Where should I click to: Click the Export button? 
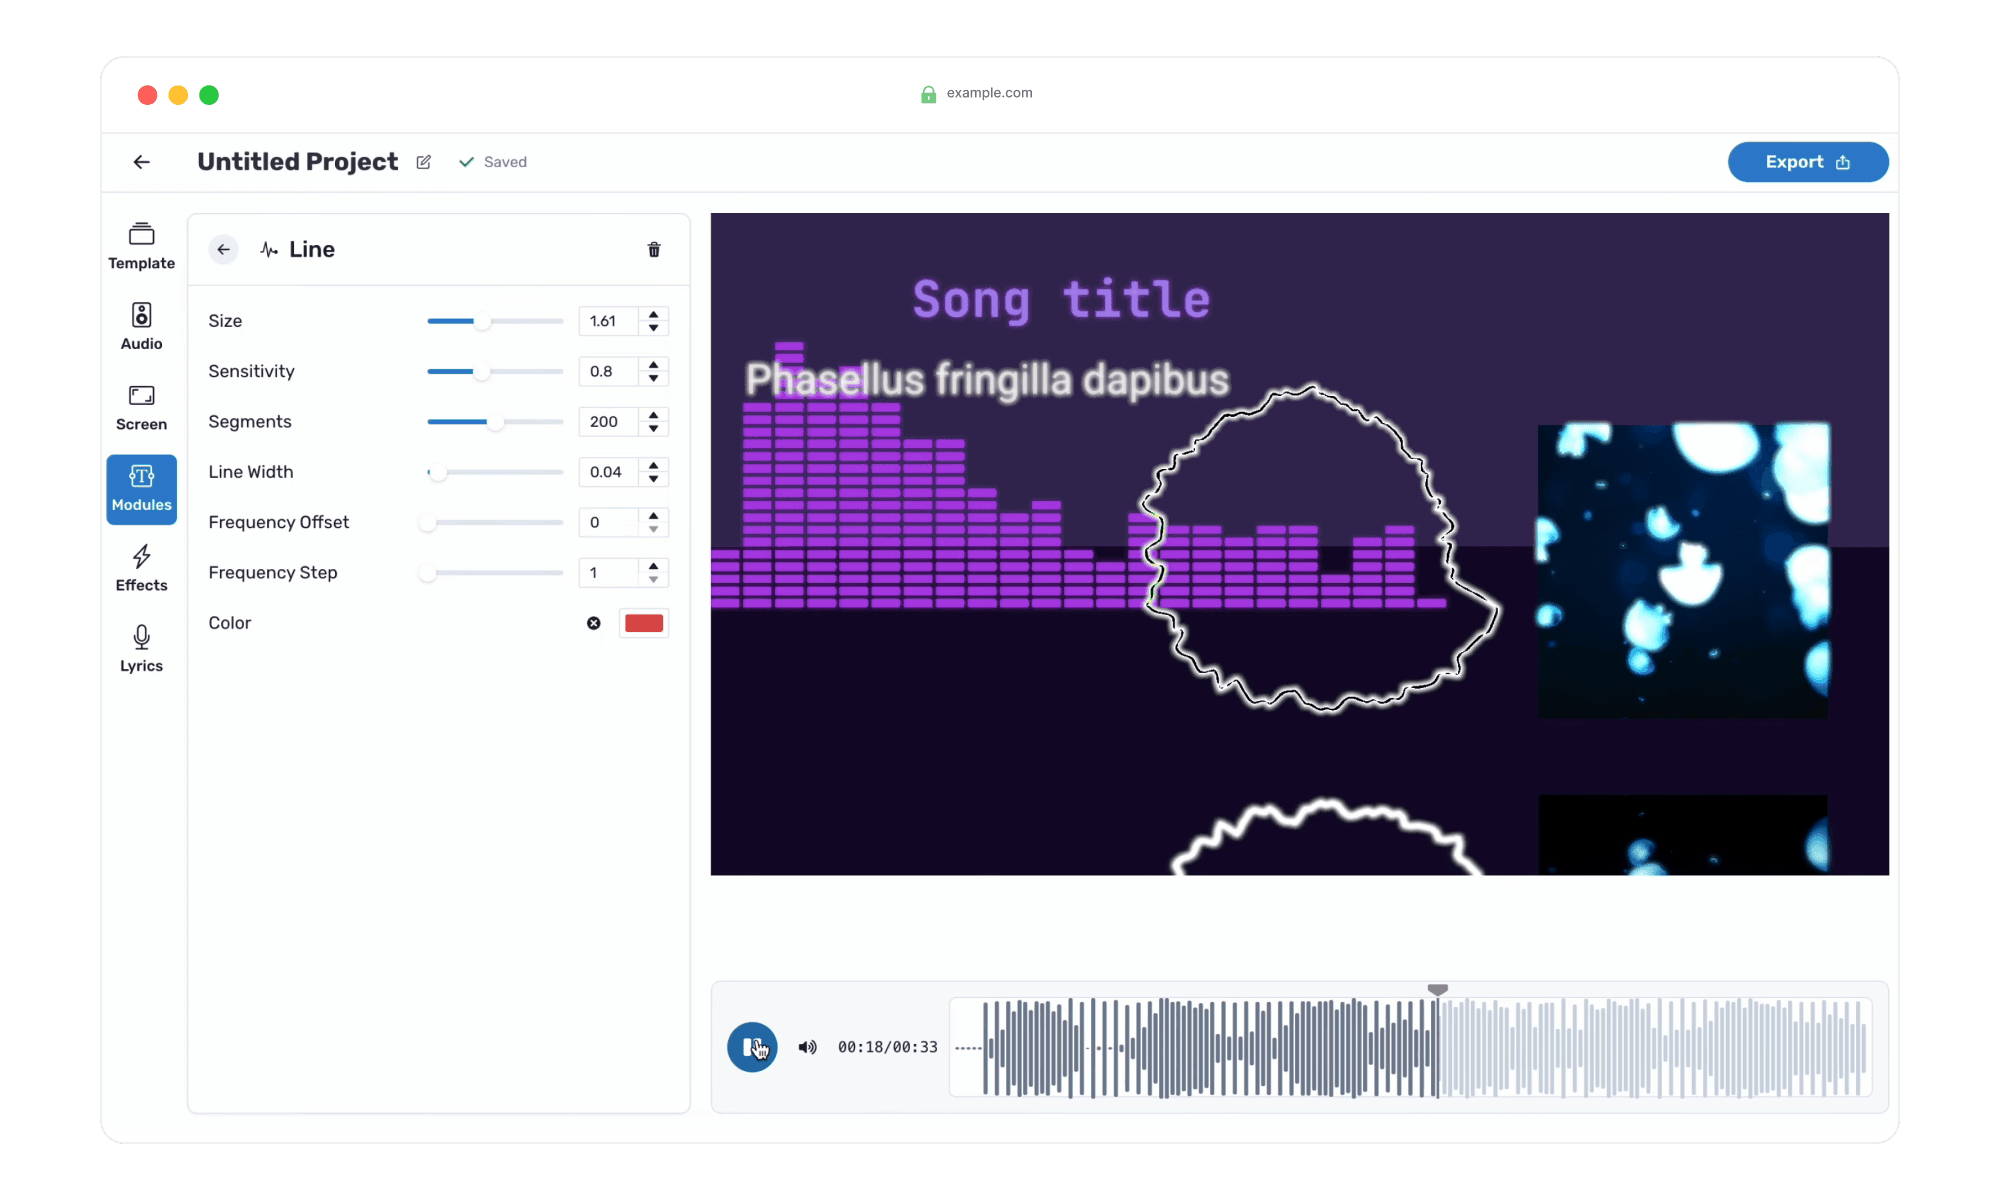click(1807, 161)
